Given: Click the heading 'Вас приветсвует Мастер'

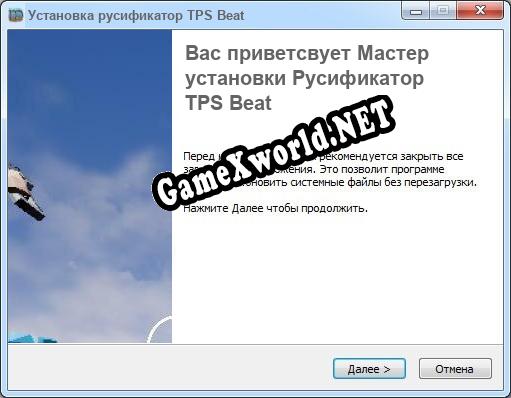Looking at the screenshot, I should click(x=307, y=53).
